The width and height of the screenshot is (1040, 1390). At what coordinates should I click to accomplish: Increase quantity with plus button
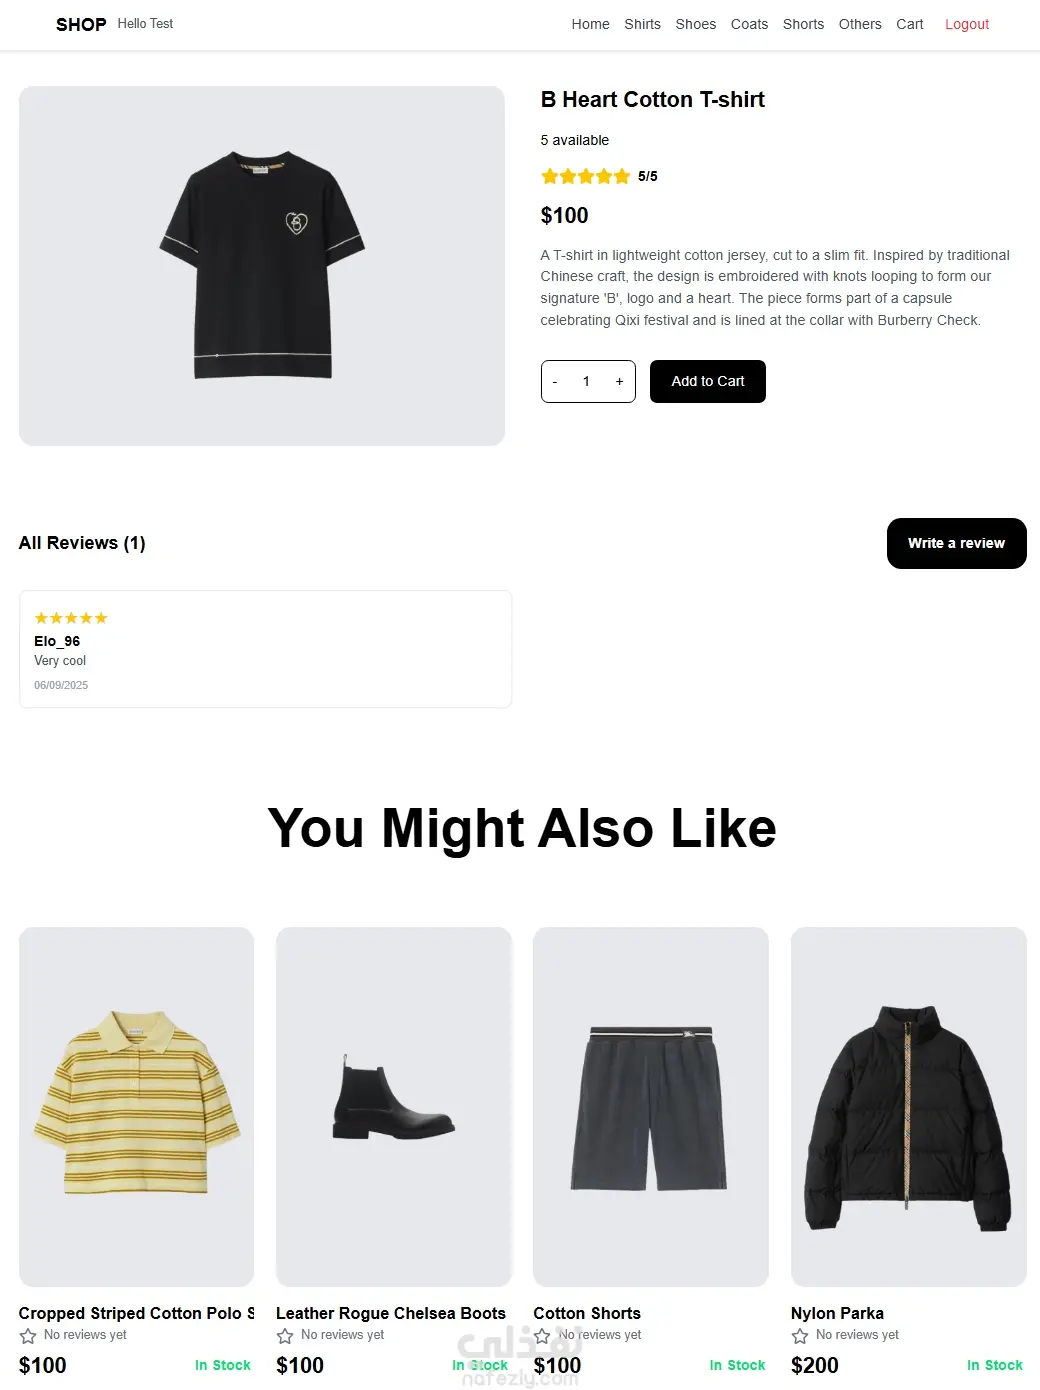pyautogui.click(x=619, y=382)
